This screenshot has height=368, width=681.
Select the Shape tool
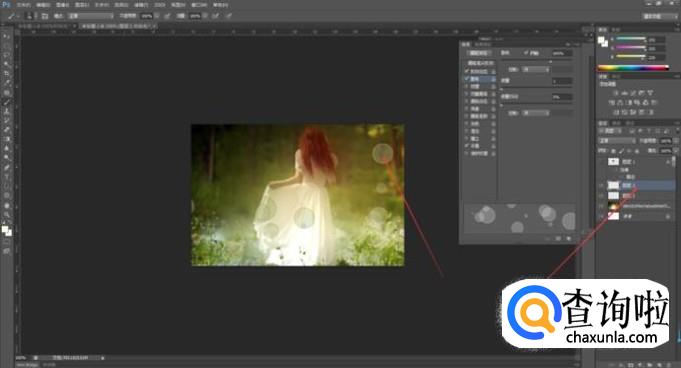tap(7, 195)
